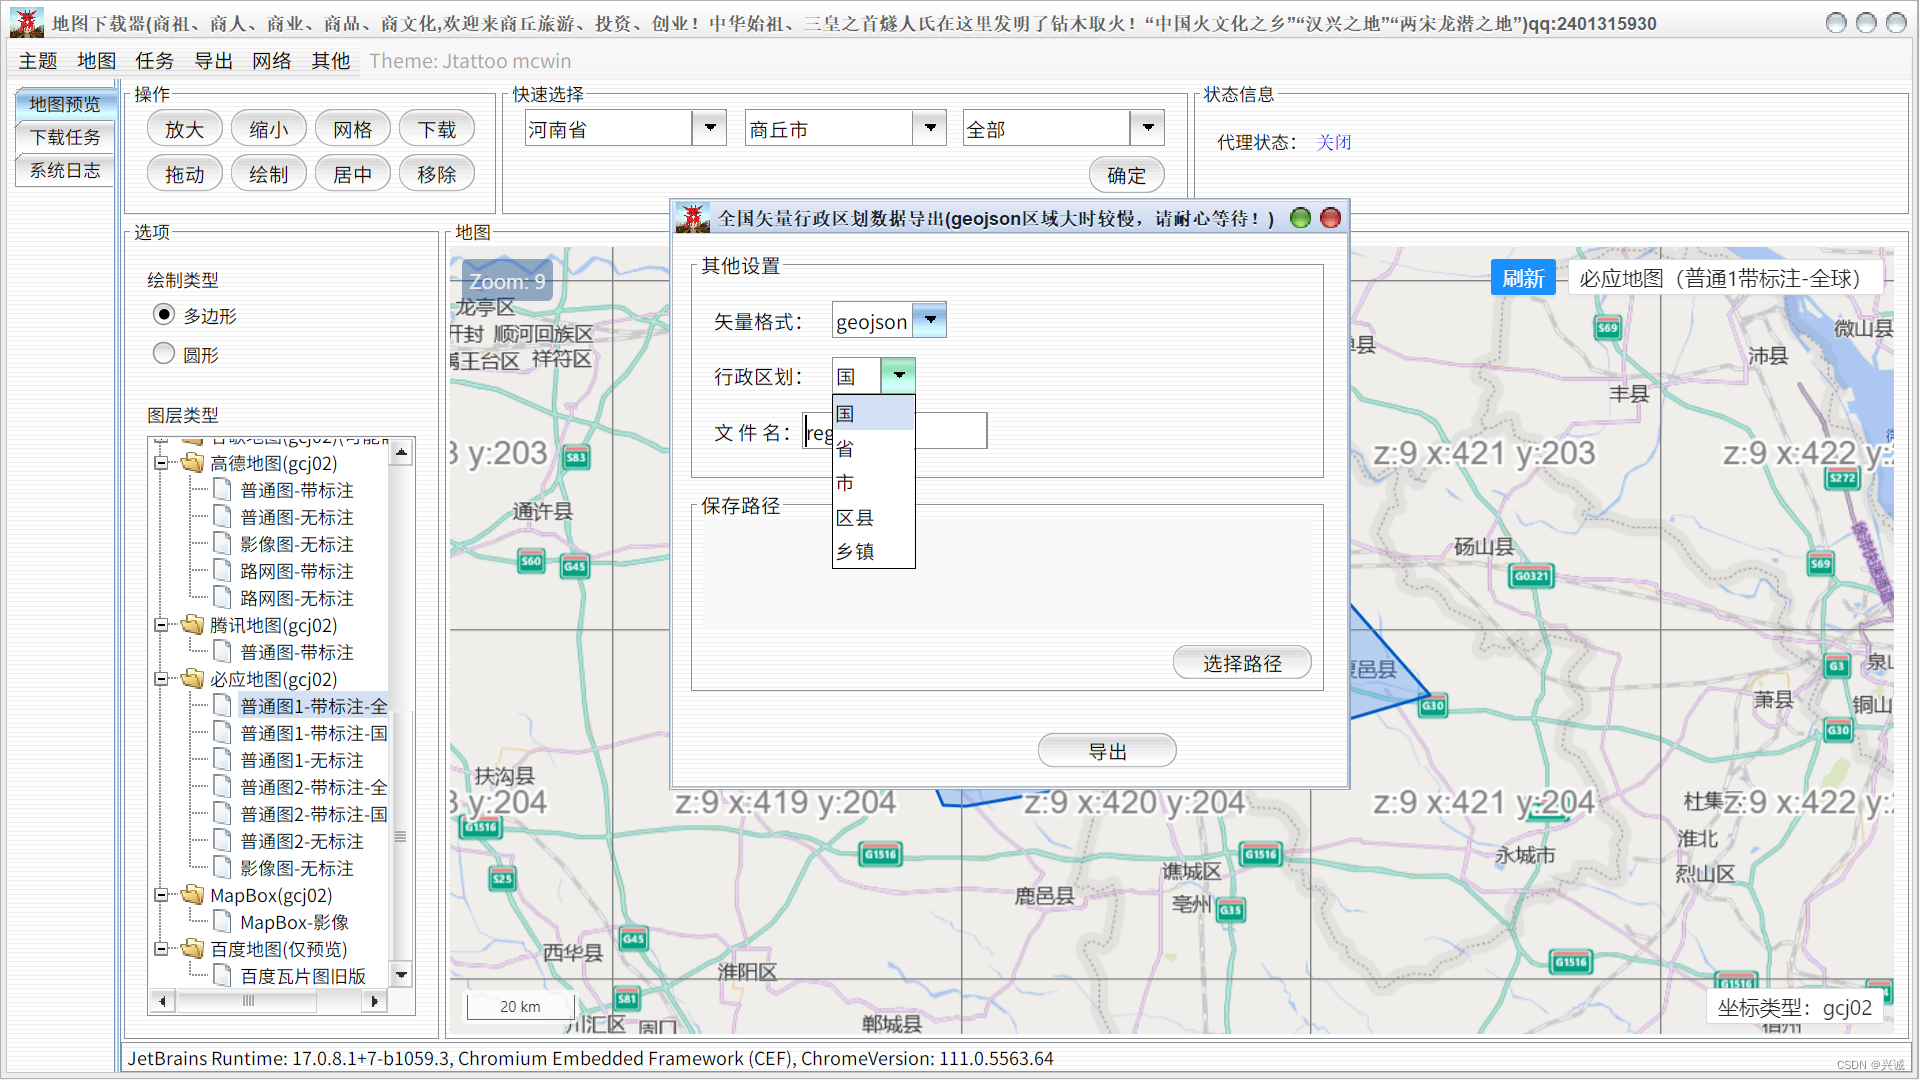Click the 高德地图 folder icon
The image size is (1920, 1080).
point(192,463)
